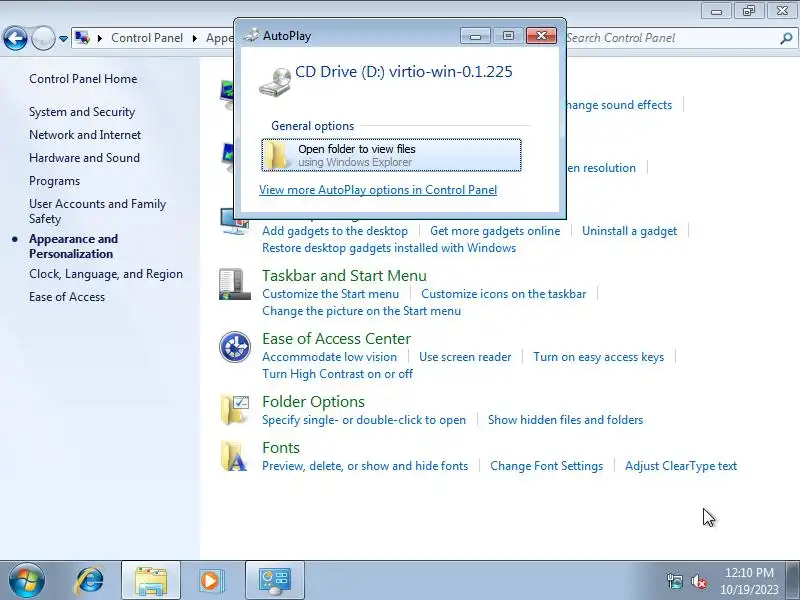Click Show hidden files and folders
The height and width of the screenshot is (600, 800).
point(565,420)
